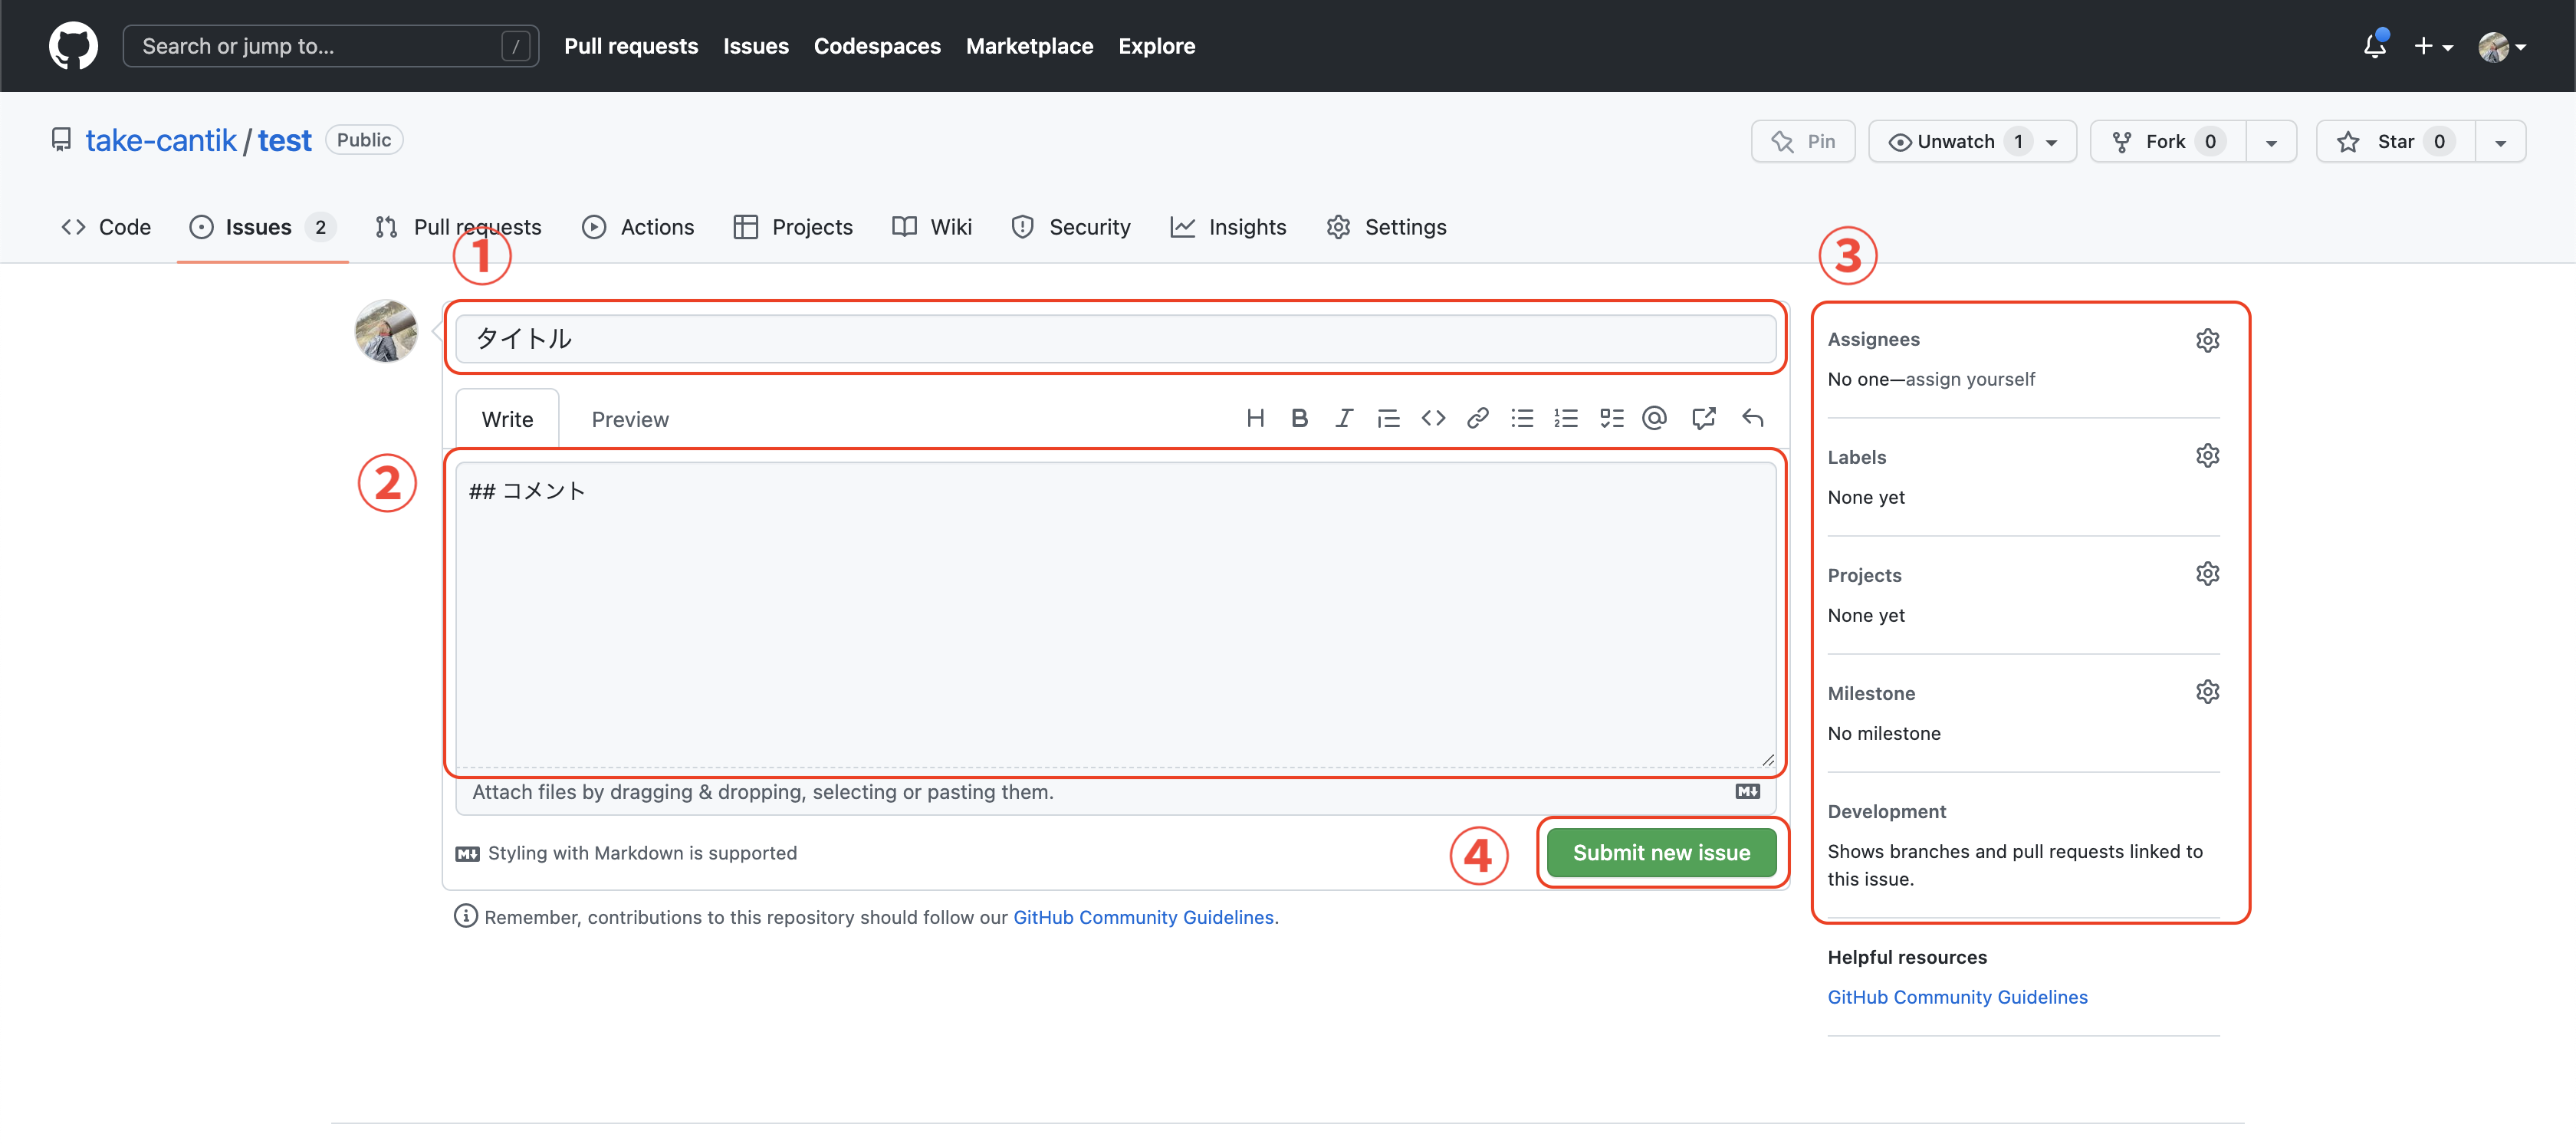The height and width of the screenshot is (1144, 2576).
Task: Toggle bold formatting in the comment toolbar
Action: click(x=1299, y=418)
